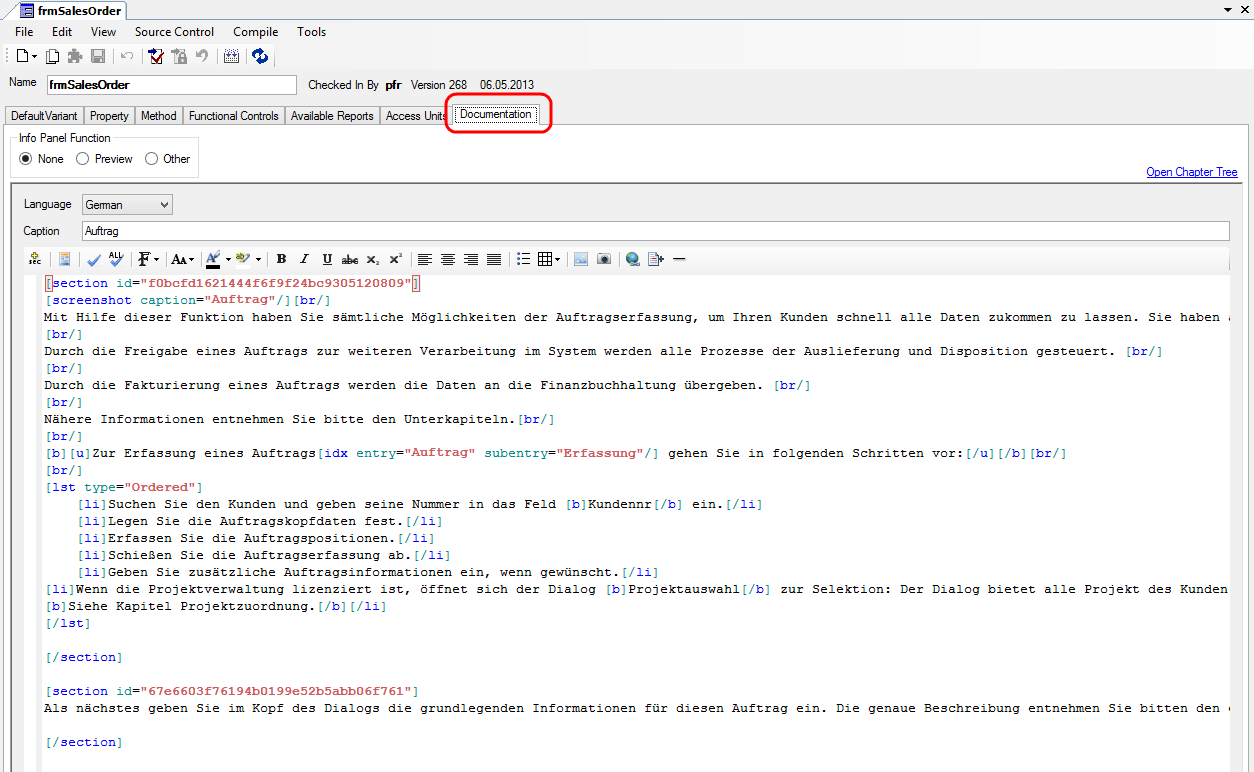The width and height of the screenshot is (1254, 772).
Task: Click the grid preview icon in main toolbar
Action: tap(231, 57)
